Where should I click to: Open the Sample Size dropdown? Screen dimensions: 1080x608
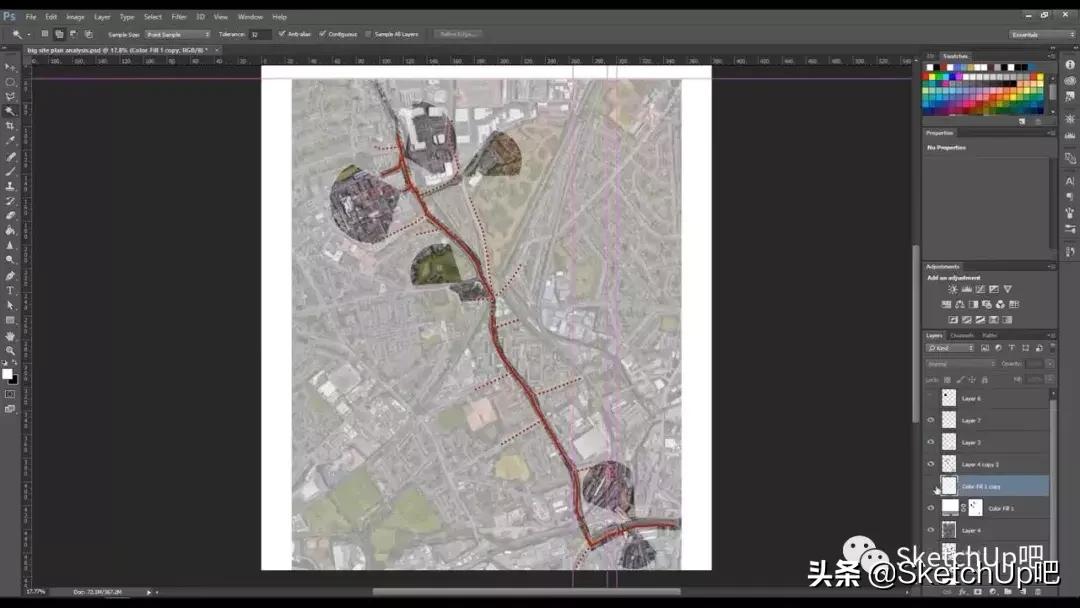pyautogui.click(x=178, y=33)
